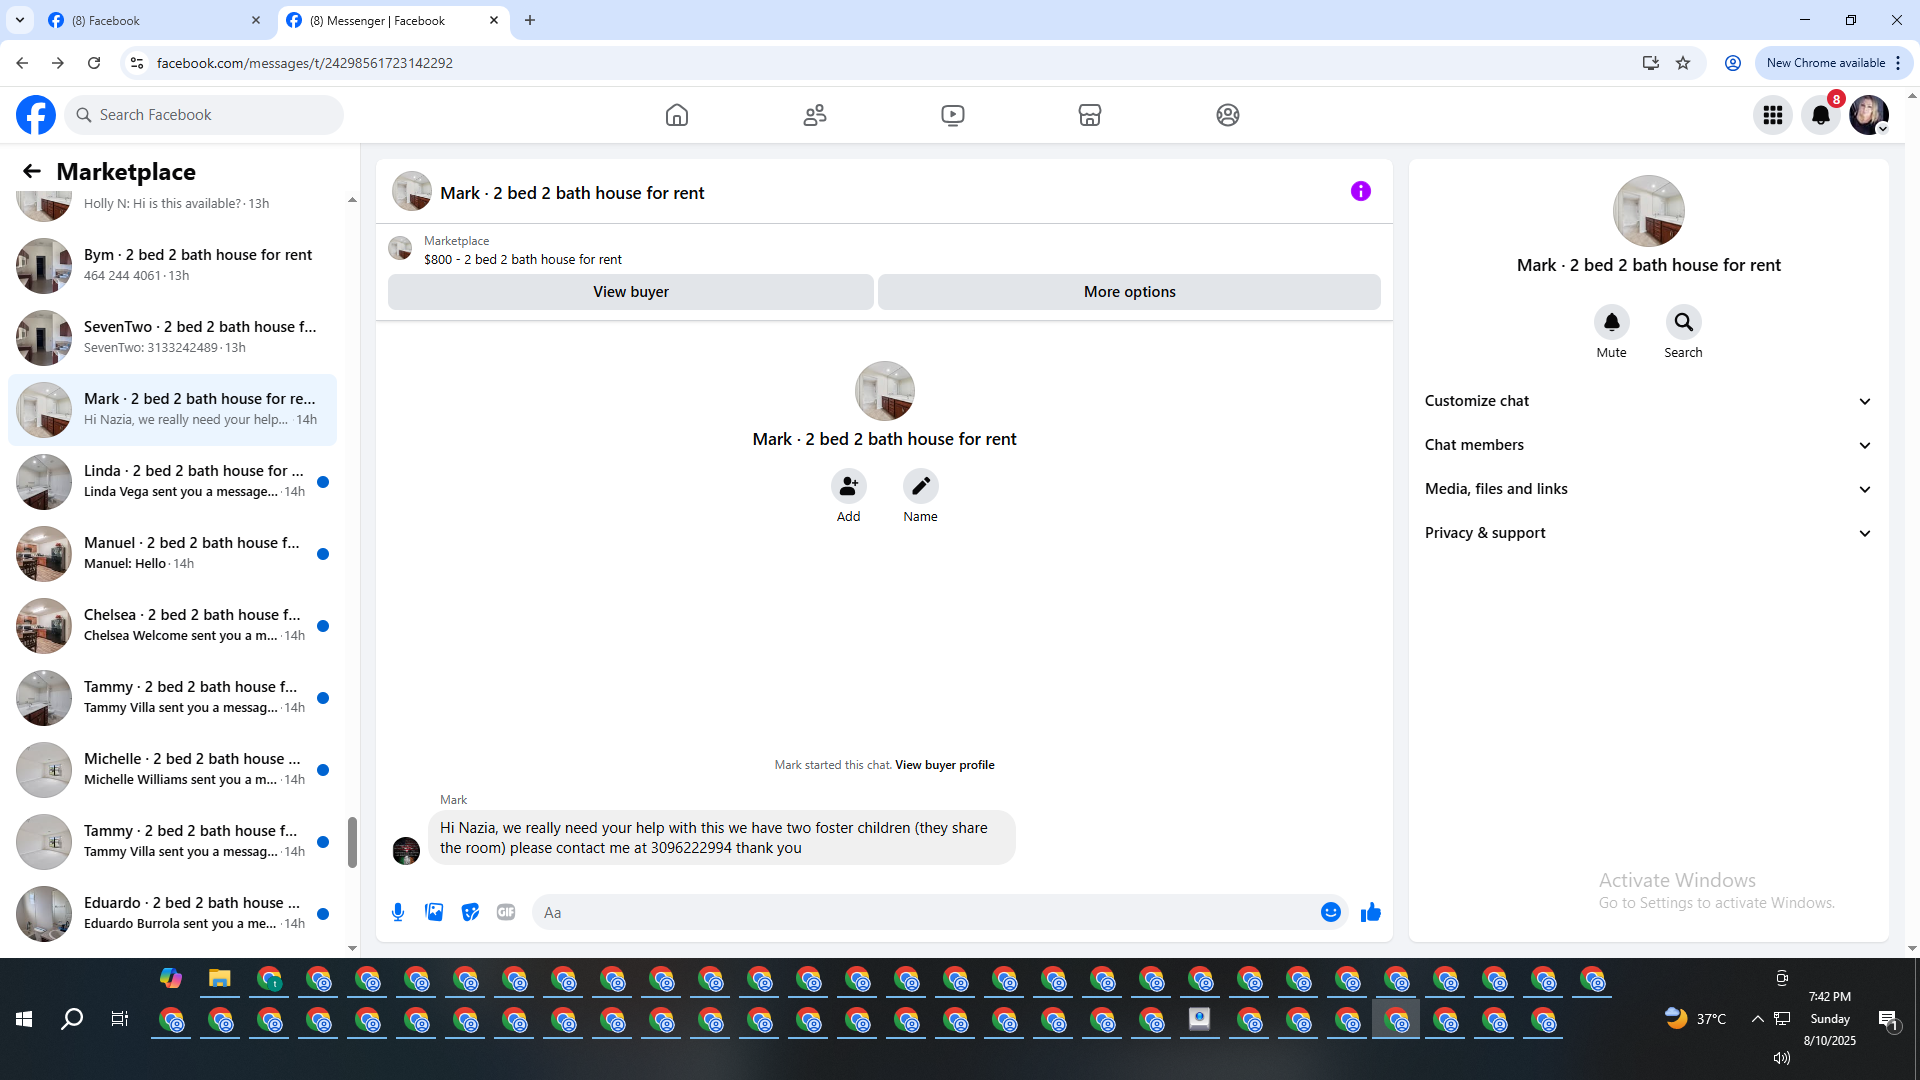The height and width of the screenshot is (1080, 1920).
Task: Mute this conversation with bell icon
Action: pos(1611,323)
